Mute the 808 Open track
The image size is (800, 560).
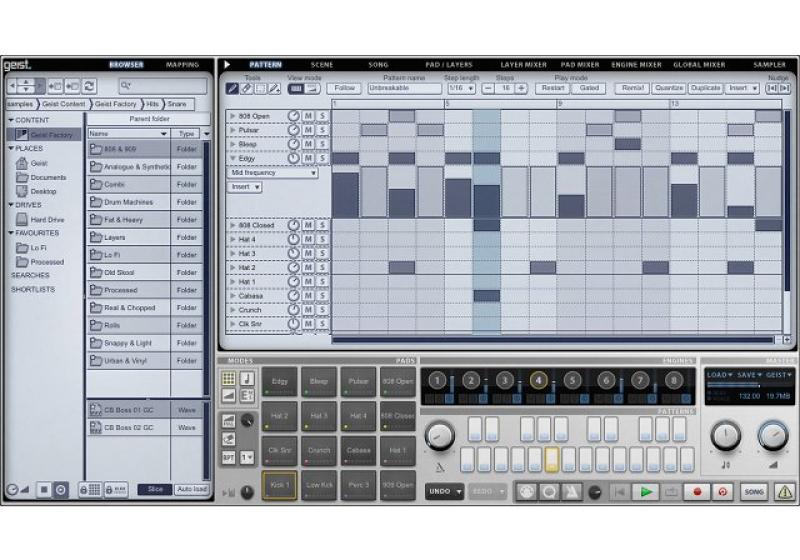coord(309,116)
